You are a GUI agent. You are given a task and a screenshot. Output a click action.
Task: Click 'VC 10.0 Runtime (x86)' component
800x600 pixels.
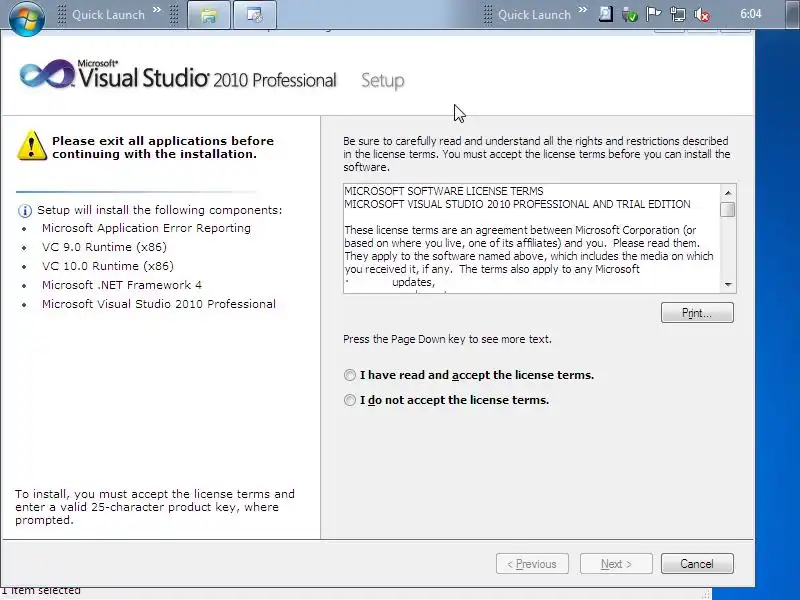(108, 266)
